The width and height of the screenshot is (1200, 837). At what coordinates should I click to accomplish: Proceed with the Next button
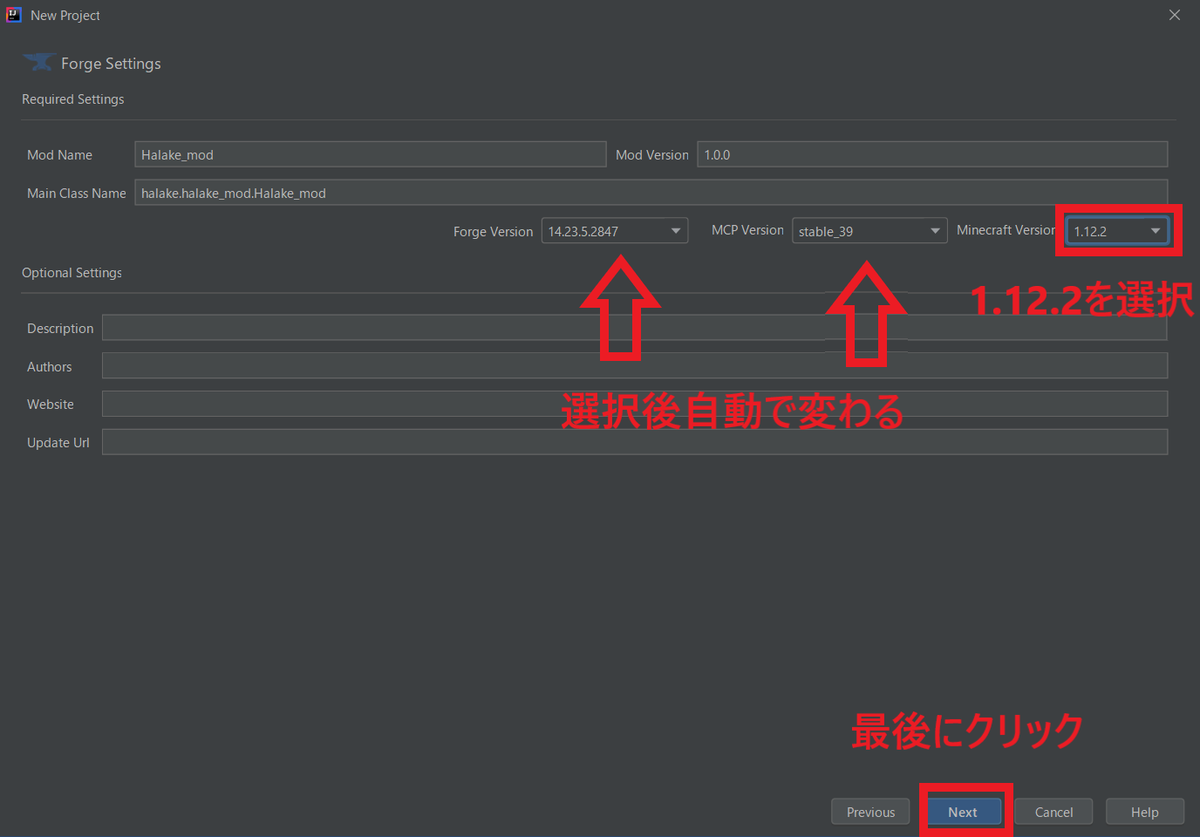[963, 812]
